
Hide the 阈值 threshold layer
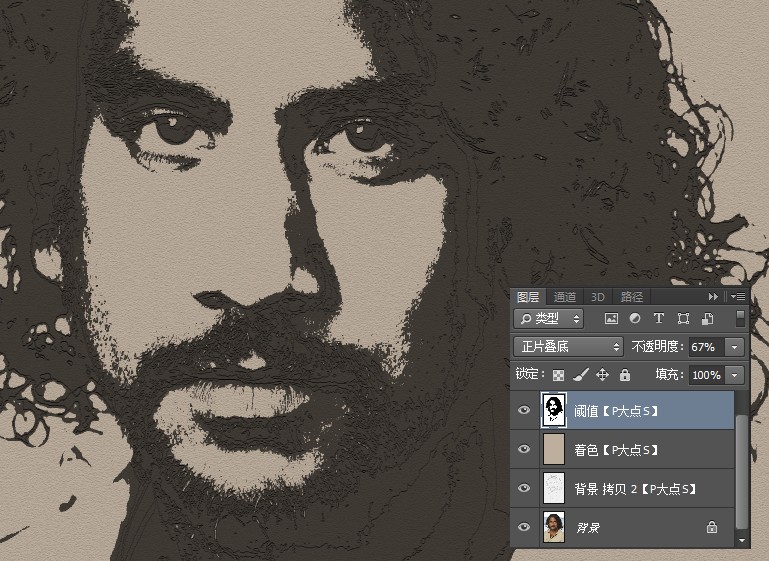(x=524, y=410)
